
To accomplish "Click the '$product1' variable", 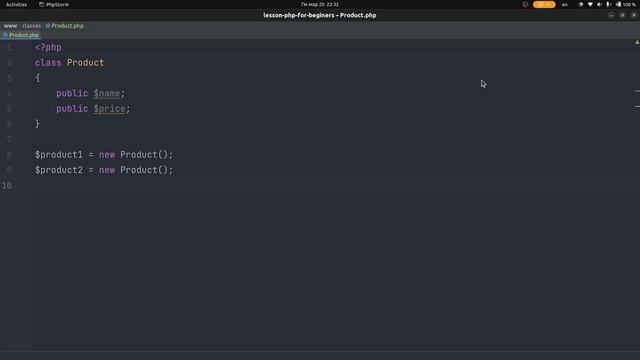I will click(x=59, y=155).
